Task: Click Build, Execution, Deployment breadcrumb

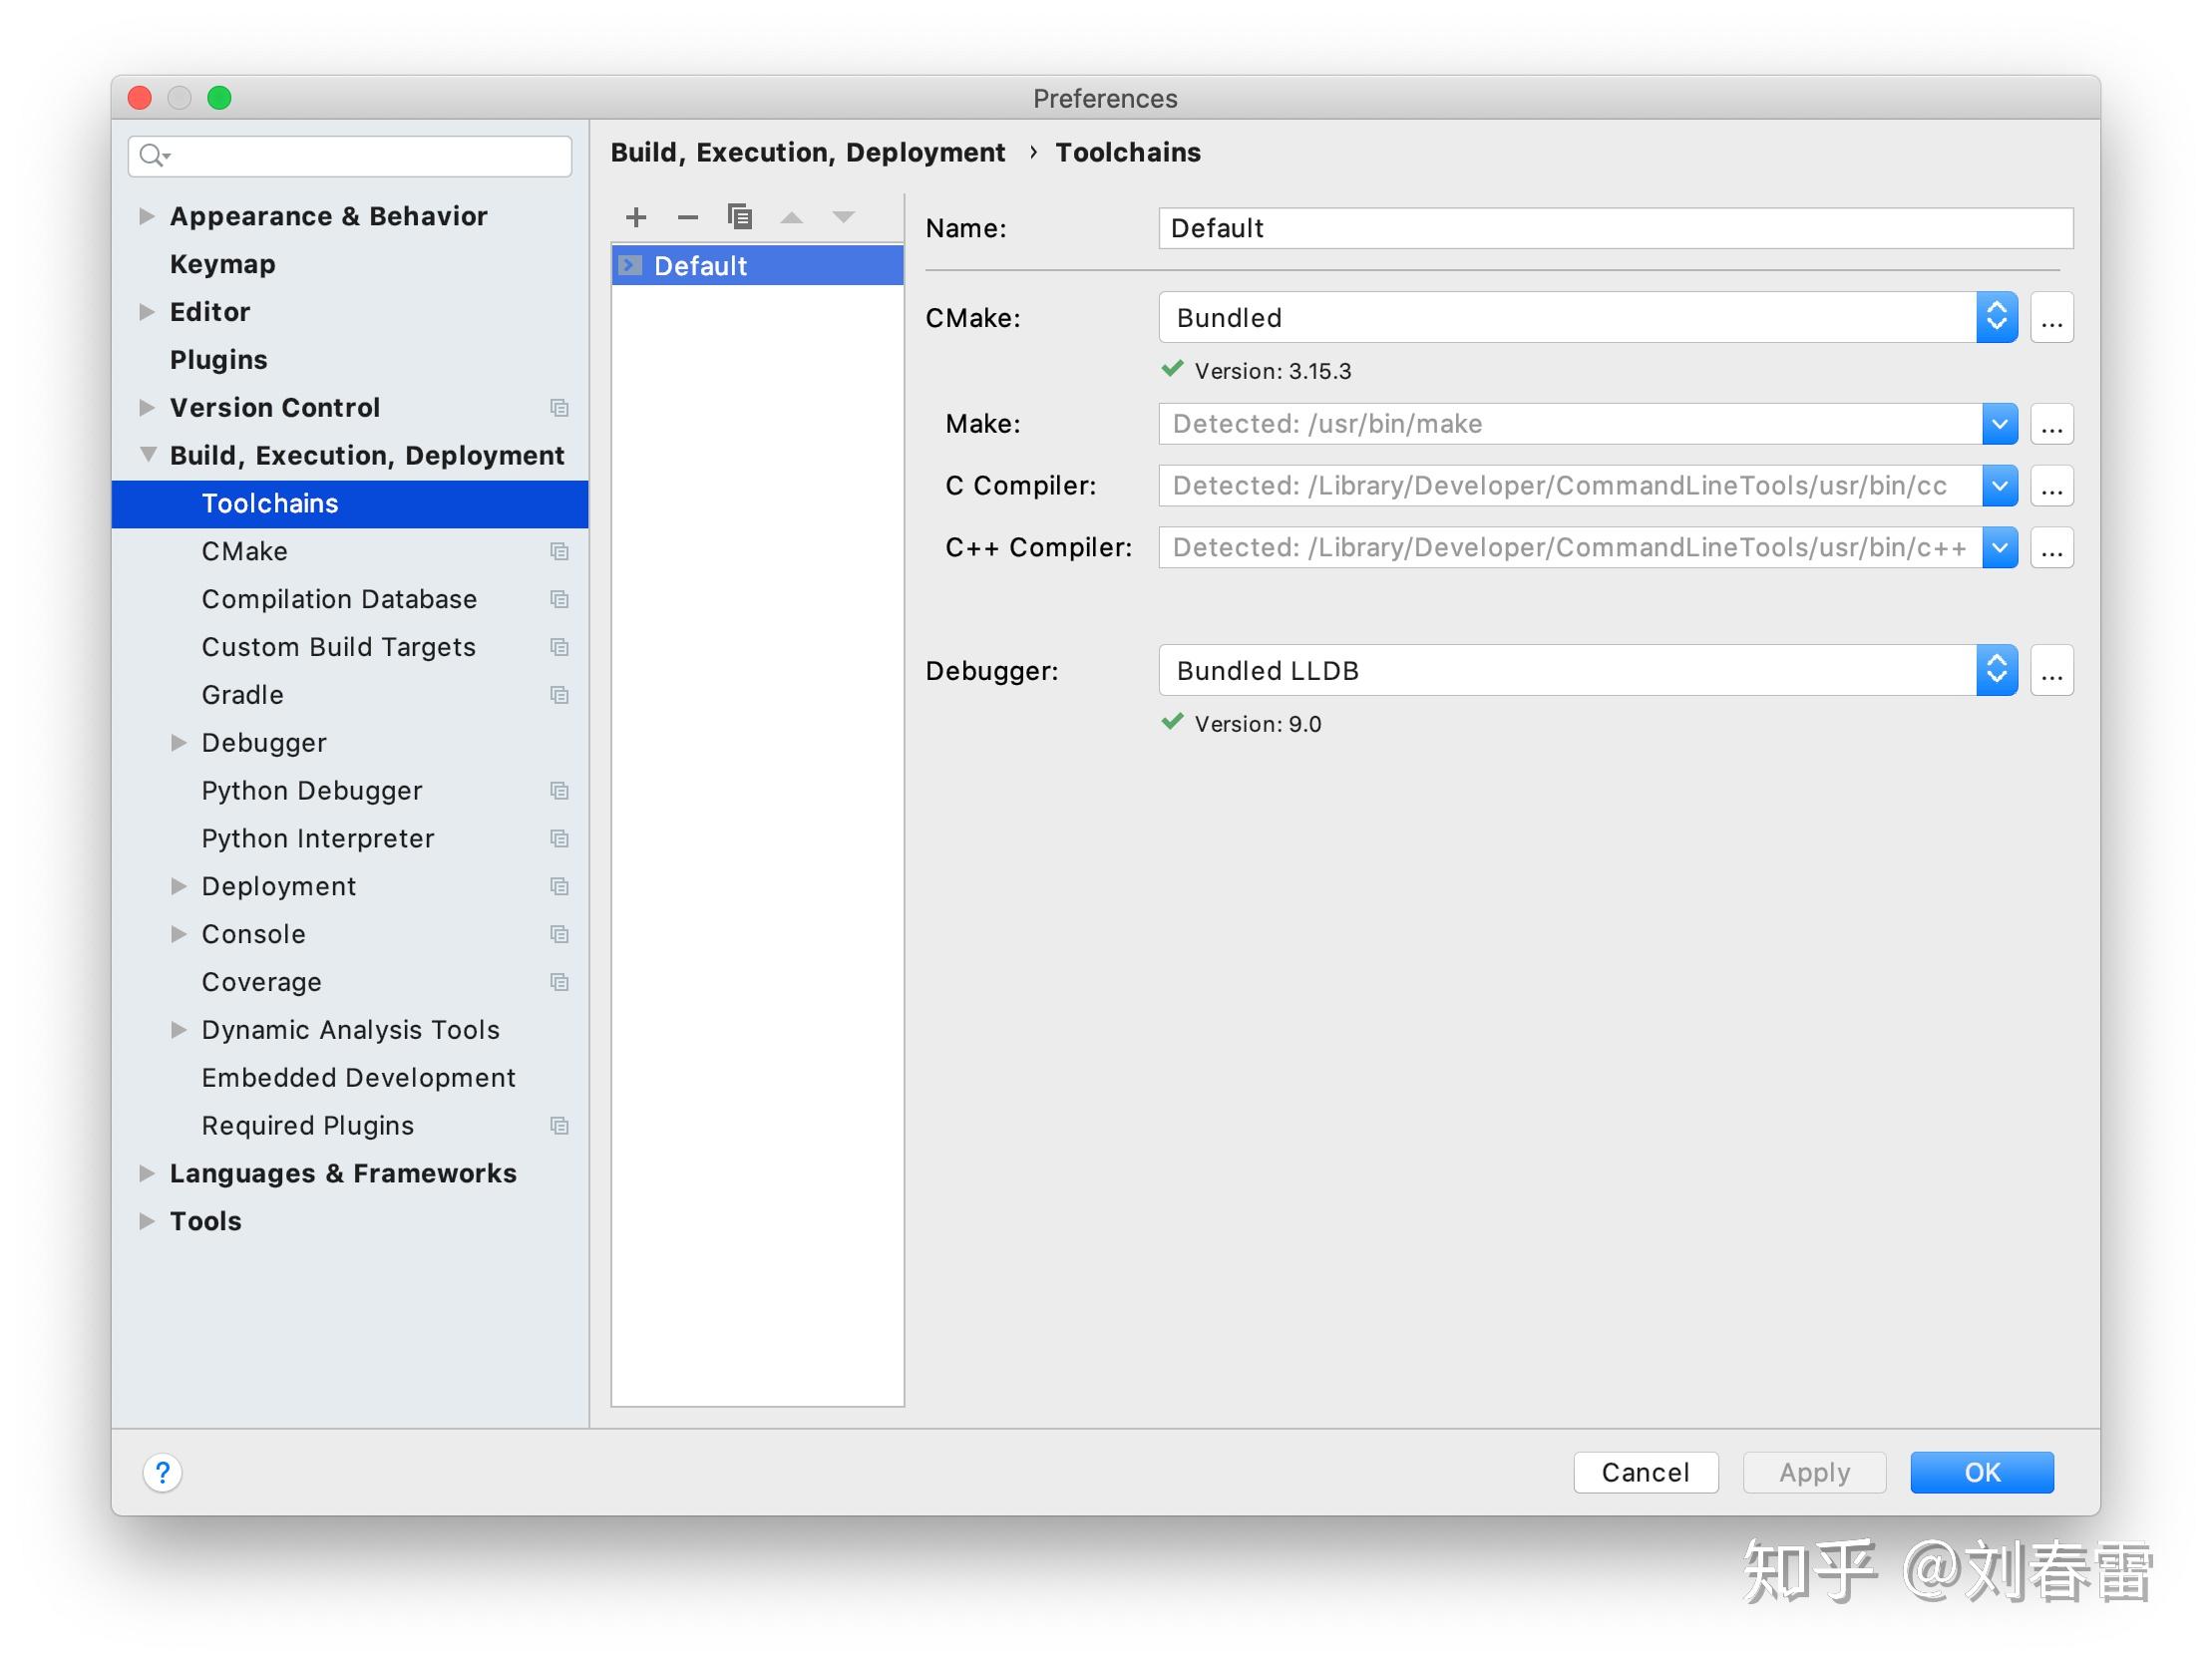Action: (807, 153)
